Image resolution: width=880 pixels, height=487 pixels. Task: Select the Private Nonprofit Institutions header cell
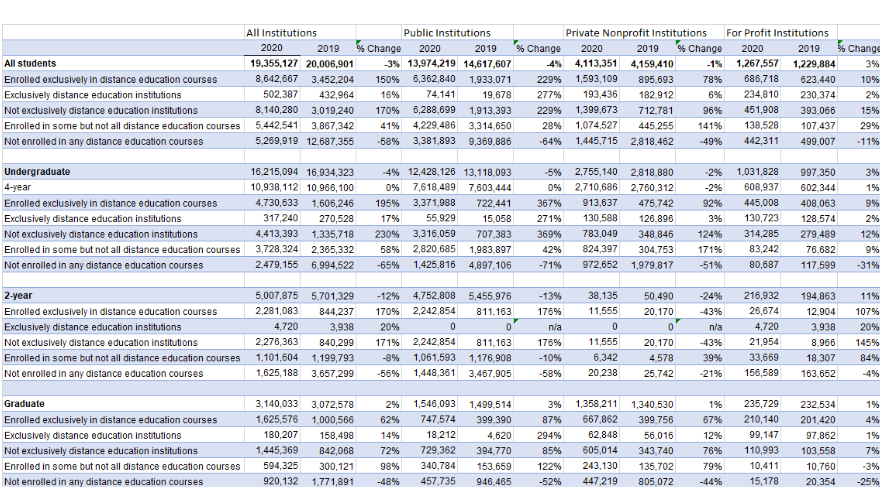(x=644, y=33)
